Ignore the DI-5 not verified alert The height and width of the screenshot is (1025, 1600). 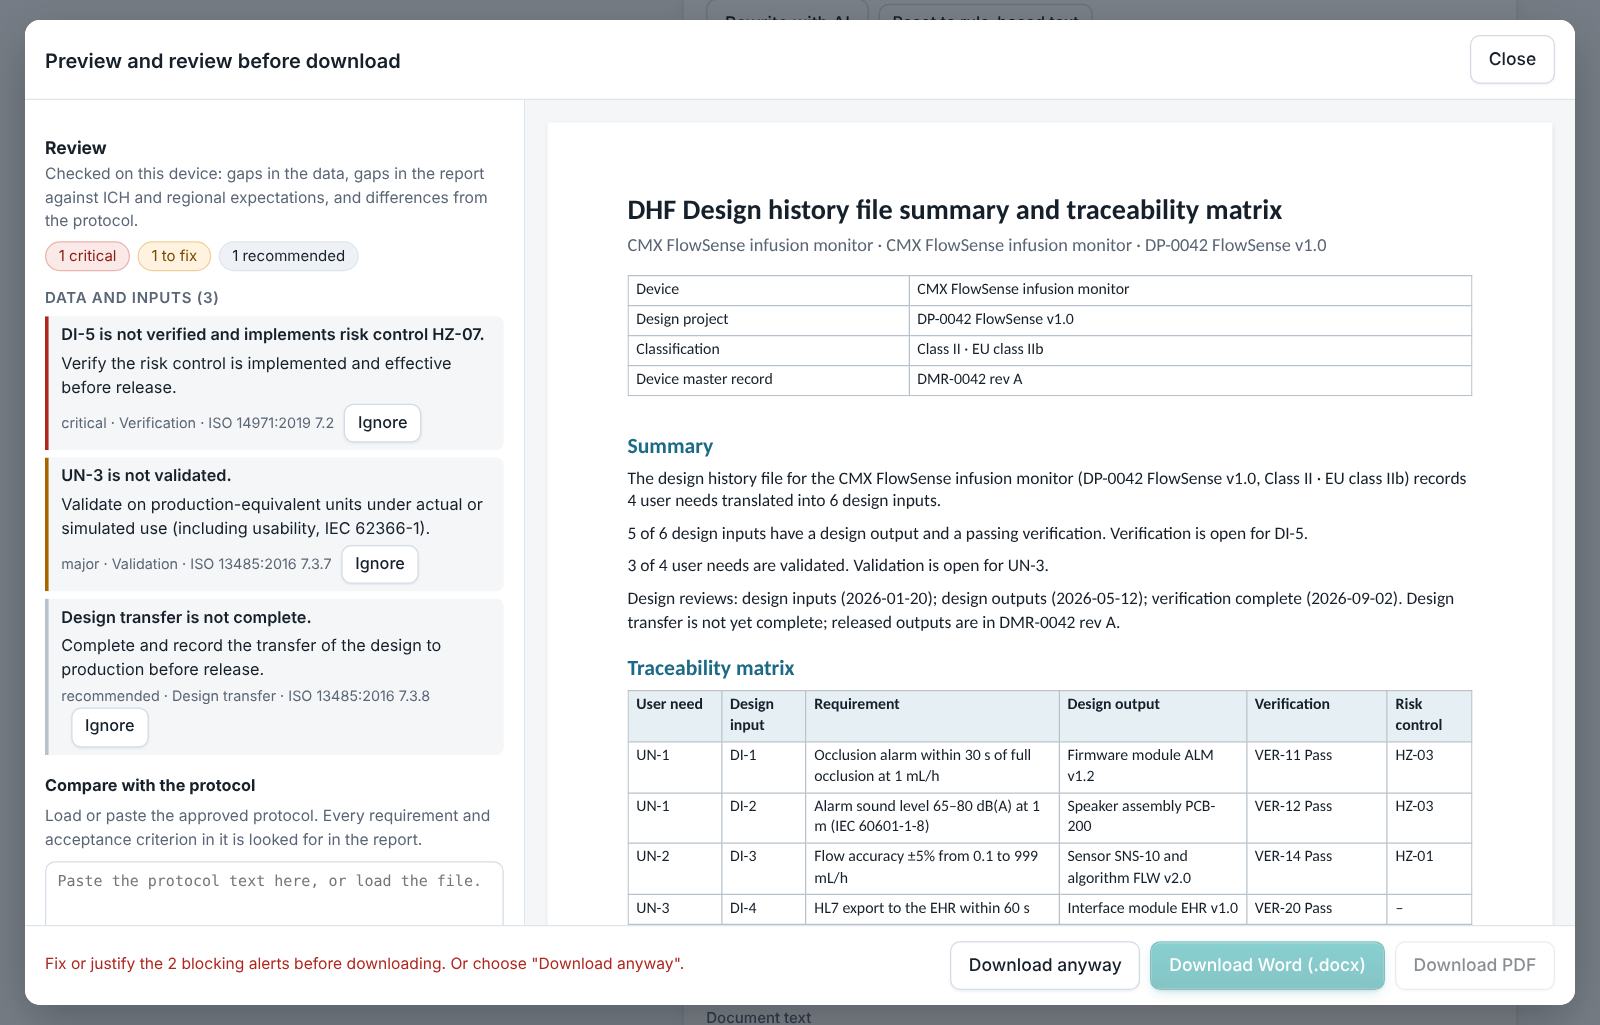click(x=382, y=423)
